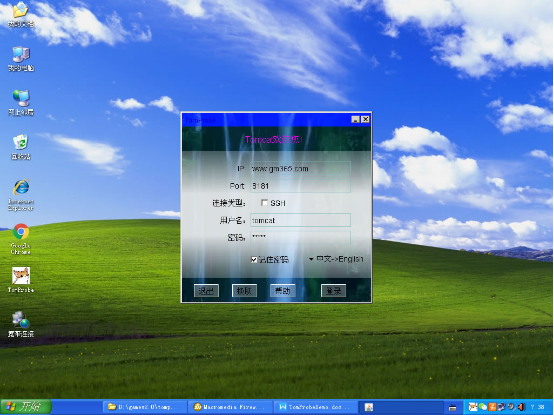The image size is (554, 415).
Task: Click the second button from the left at the dialog bottom
Action: coord(244,291)
